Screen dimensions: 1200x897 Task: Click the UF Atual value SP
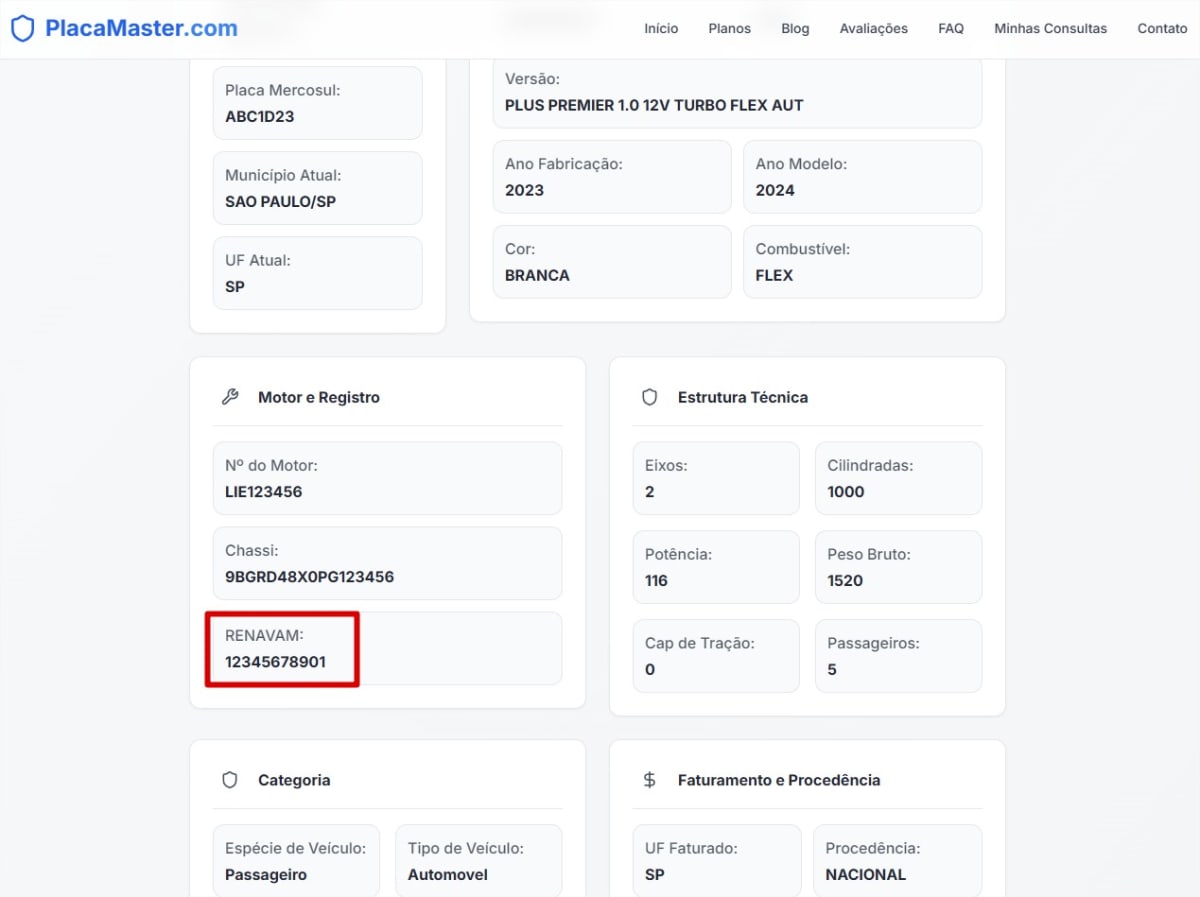[235, 286]
